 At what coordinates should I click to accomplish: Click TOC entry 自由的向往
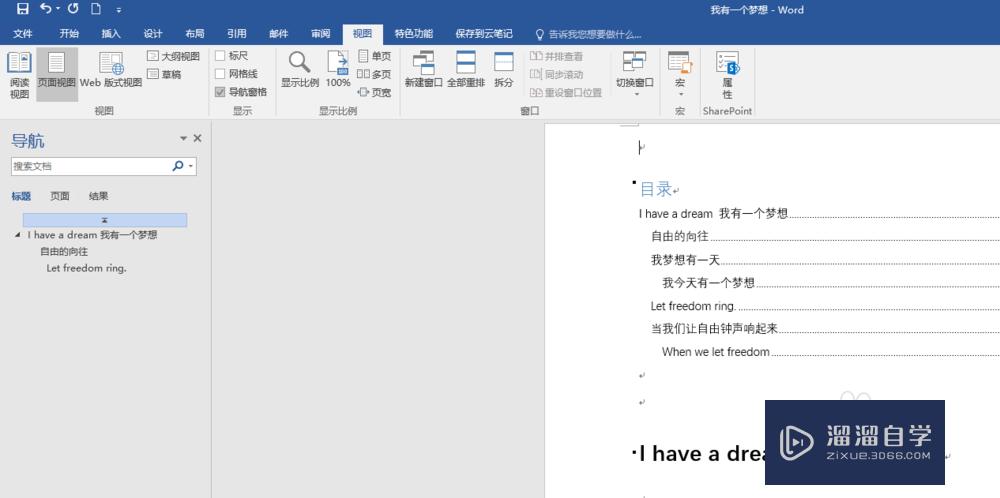point(680,237)
